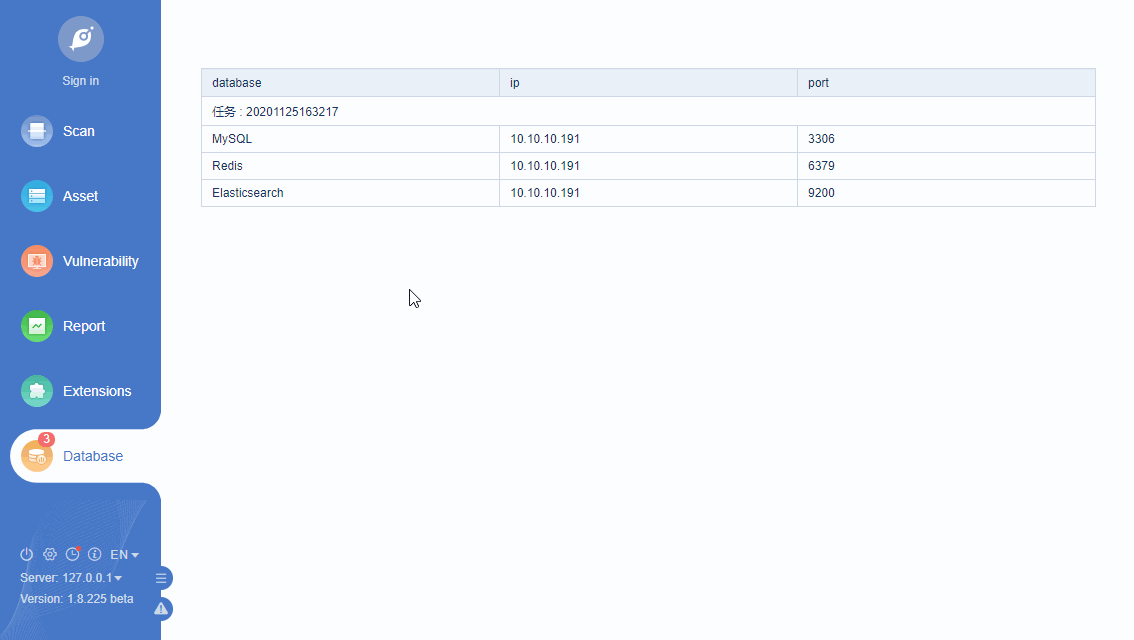Image resolution: width=1134 pixels, height=640 pixels.
Task: Select the Database sidebar item
Action: point(85,456)
